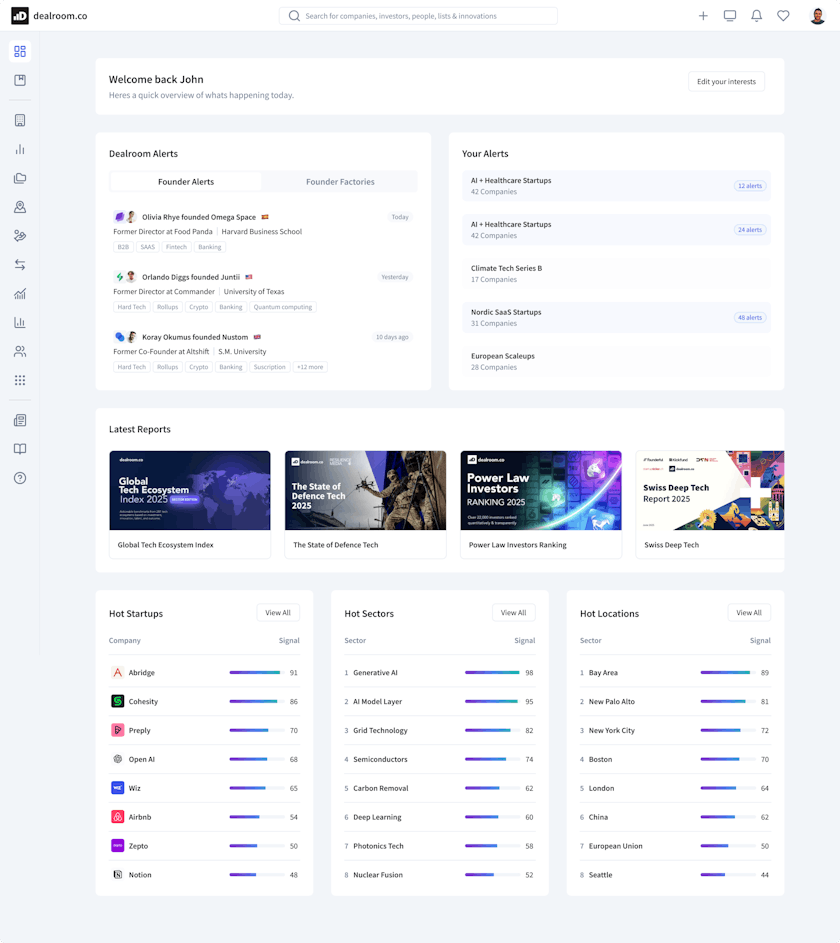Click the plus icon in top bar
Screen dimensions: 840x943
[x=703, y=16]
